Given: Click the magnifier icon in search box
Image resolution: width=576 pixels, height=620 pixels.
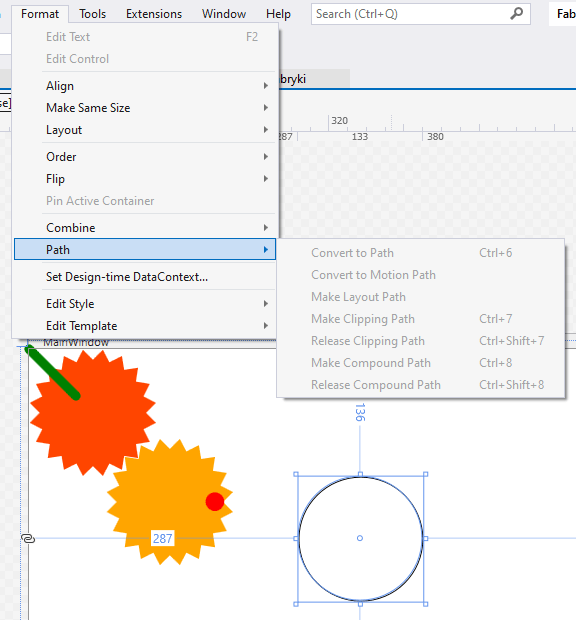Looking at the screenshot, I should point(516,13).
